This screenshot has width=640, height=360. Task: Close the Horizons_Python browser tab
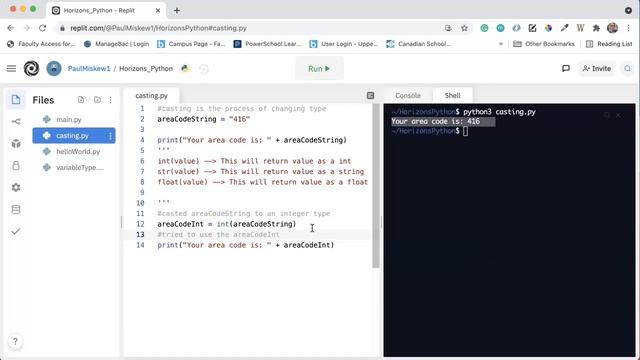158,11
